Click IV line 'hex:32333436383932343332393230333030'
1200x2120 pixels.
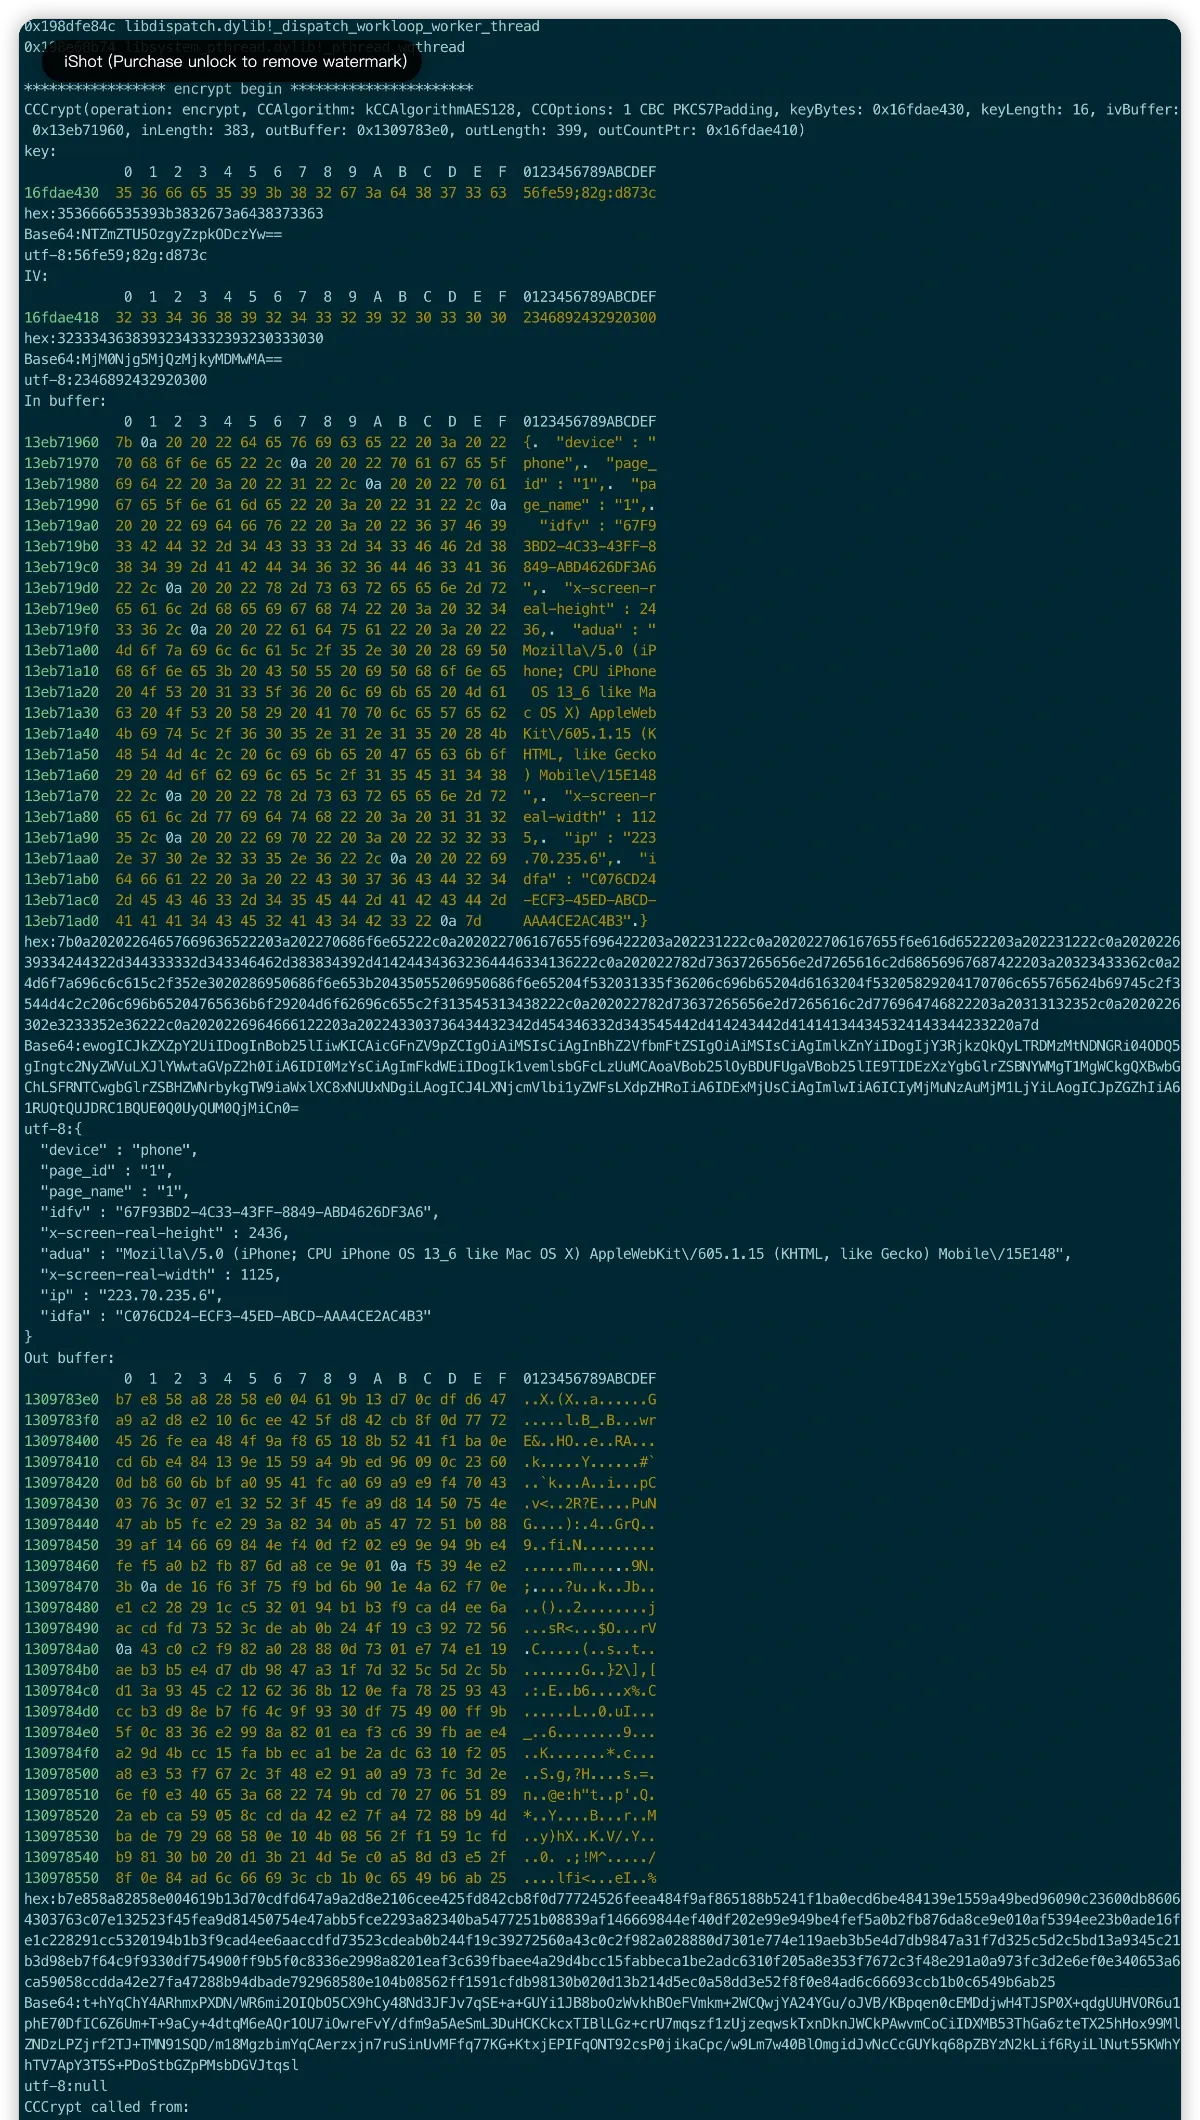coord(174,339)
